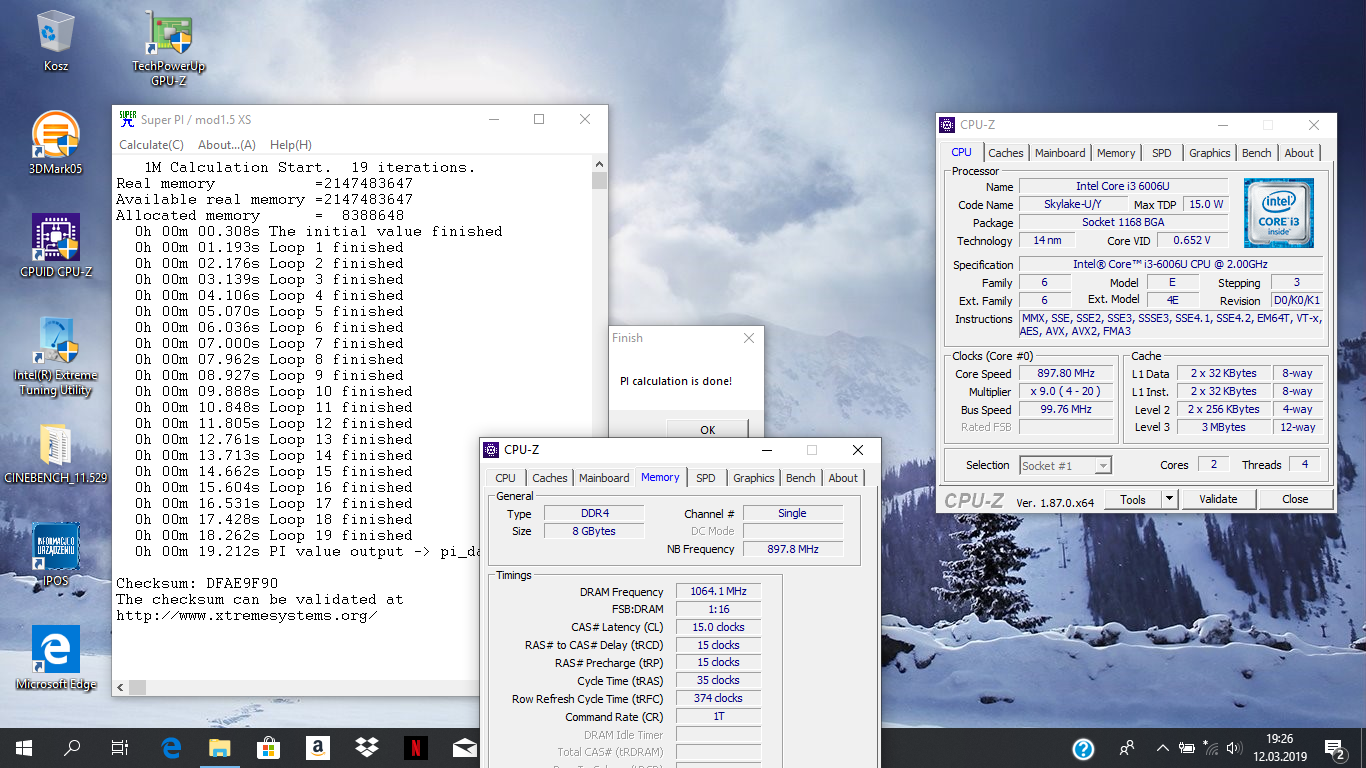
Task: Switch to Mainboard tab in right CPU-Z window
Action: [x=1060, y=153]
